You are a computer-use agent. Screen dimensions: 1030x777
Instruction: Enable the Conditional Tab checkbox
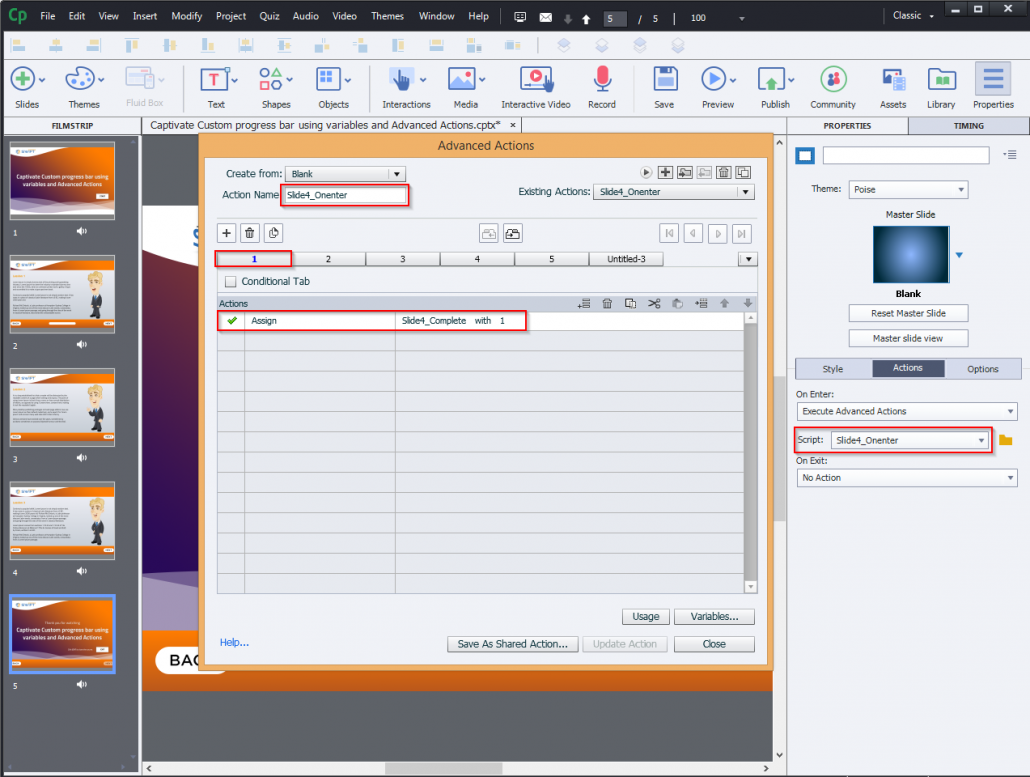[229, 281]
